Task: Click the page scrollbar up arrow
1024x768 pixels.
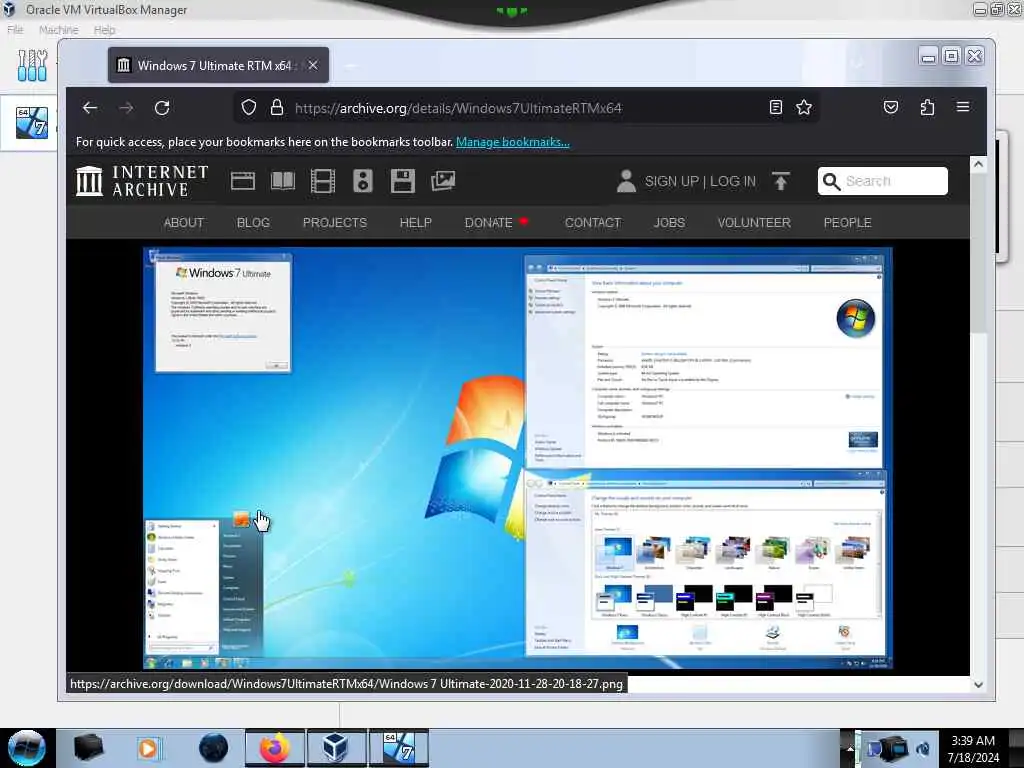Action: tap(978, 165)
